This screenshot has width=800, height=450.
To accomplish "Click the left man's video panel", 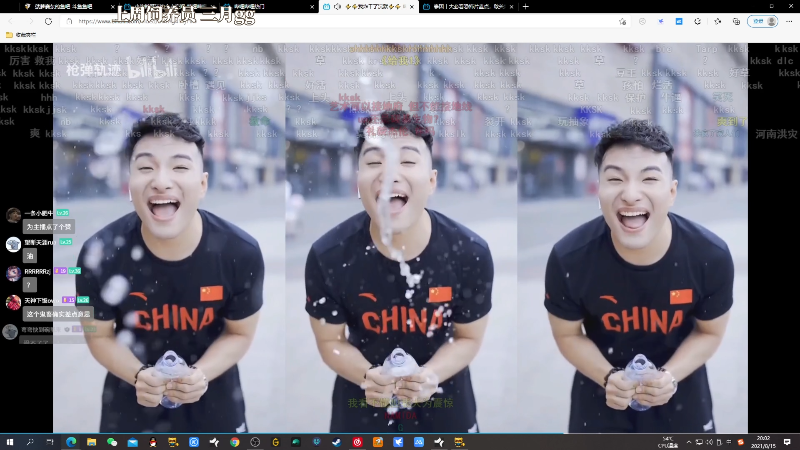I will pos(169,238).
